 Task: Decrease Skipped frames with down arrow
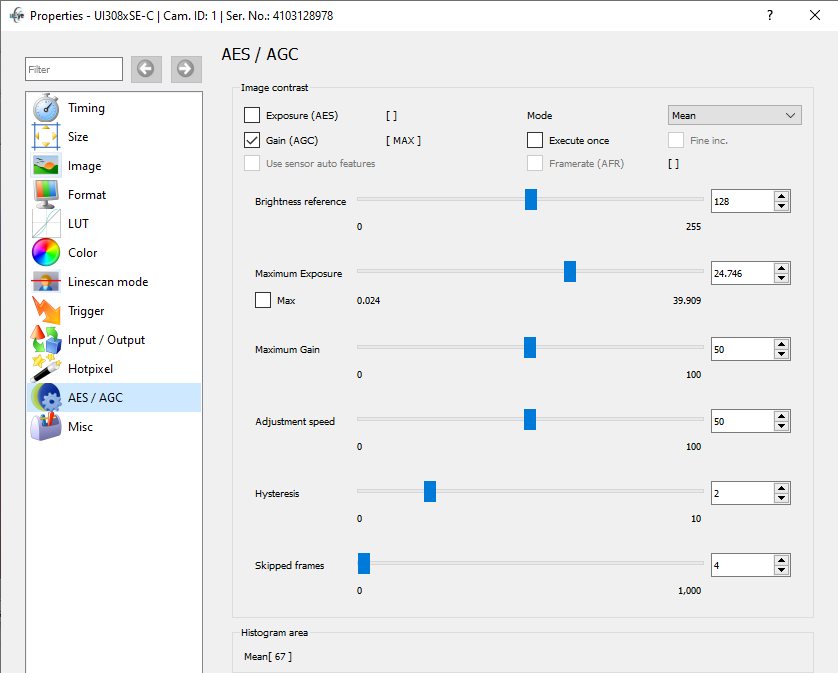tap(781, 570)
